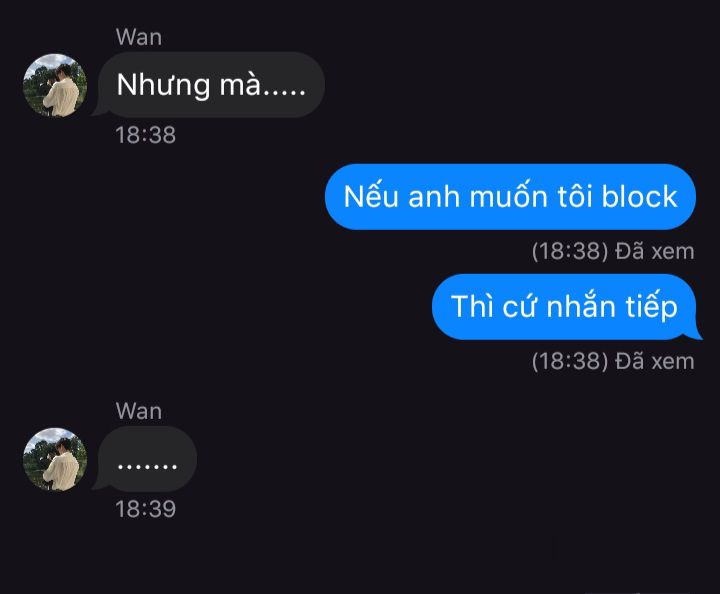Tap Wan's profile picture beside the dots message
The width and height of the screenshot is (720, 594).
point(55,459)
